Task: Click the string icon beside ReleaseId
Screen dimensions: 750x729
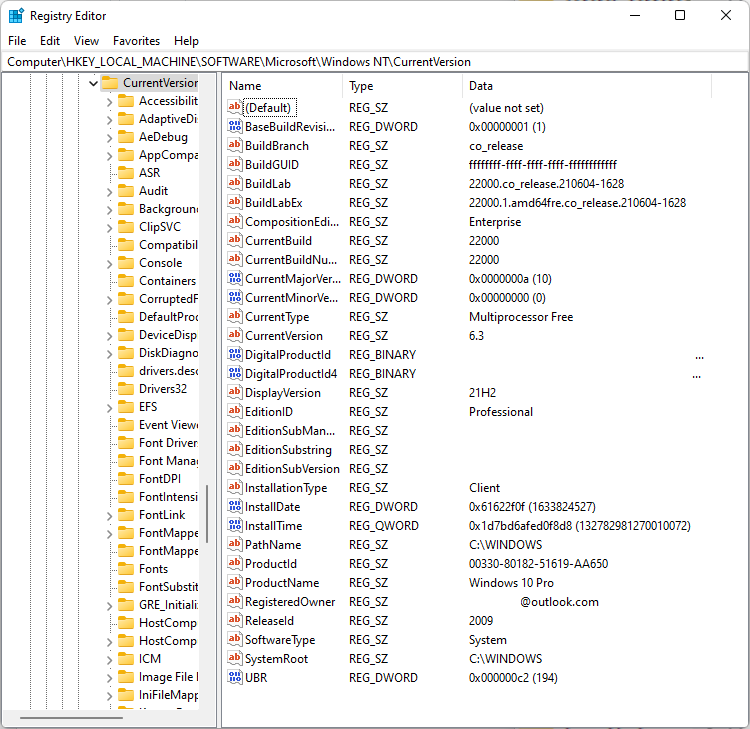Action: [x=234, y=620]
